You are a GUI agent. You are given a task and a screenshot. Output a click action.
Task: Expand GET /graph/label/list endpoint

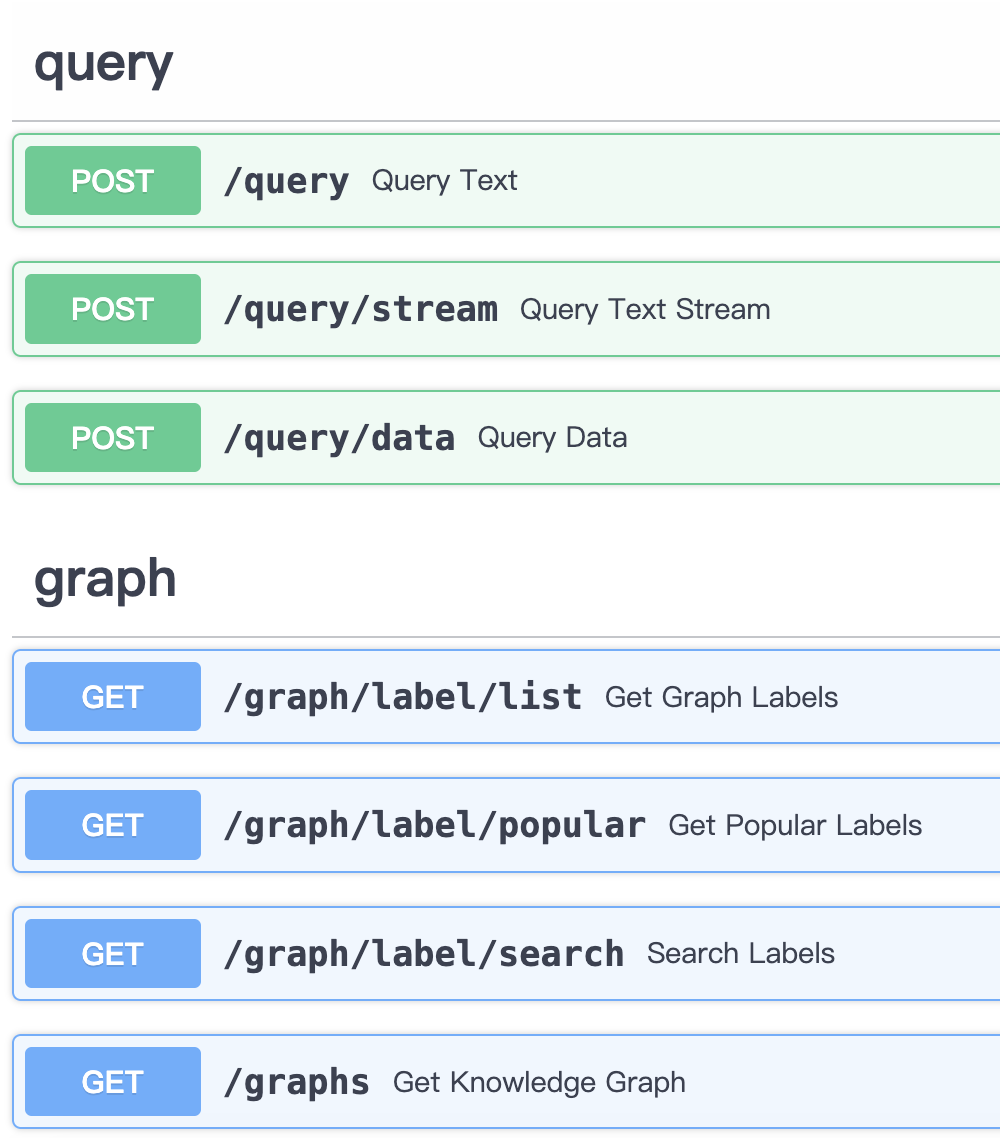tap(402, 697)
